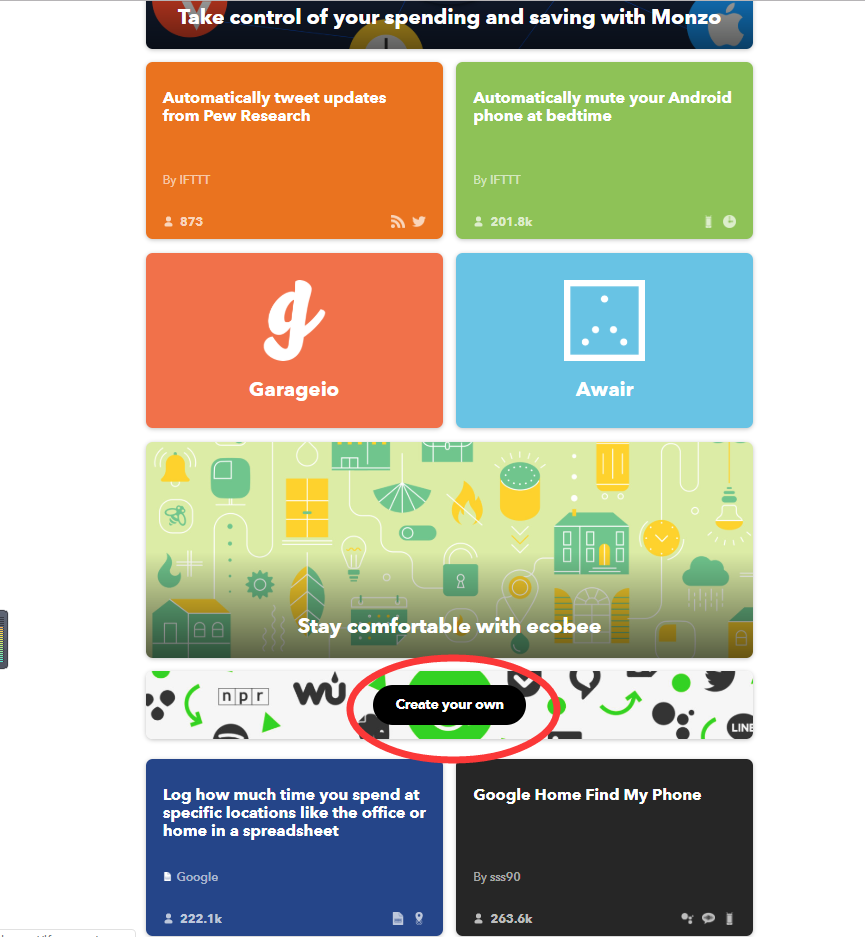Click the user count icon next to 222.1k
865x937 pixels.
tap(168, 918)
